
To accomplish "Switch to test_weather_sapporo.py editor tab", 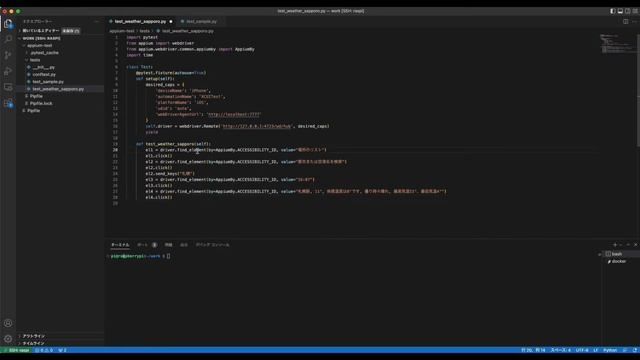I will pyautogui.click(x=140, y=21).
